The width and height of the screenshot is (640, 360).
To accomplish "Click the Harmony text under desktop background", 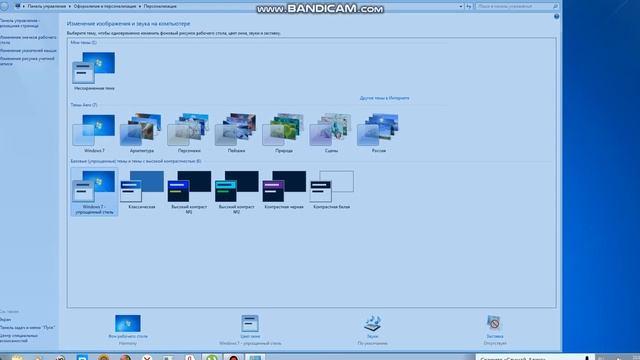I will 128,343.
